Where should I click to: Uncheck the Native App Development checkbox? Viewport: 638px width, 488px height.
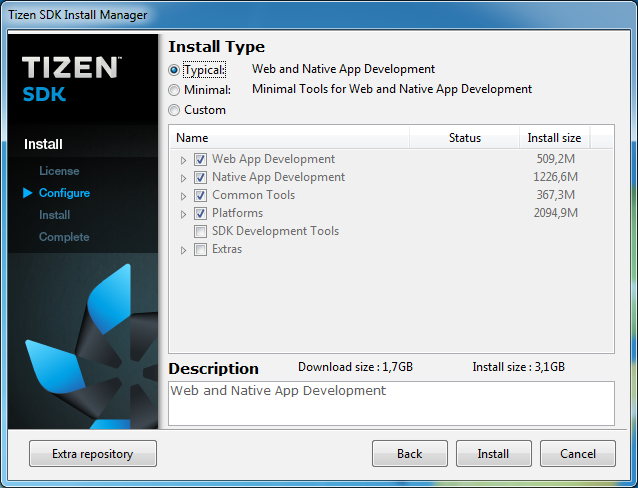pyautogui.click(x=200, y=177)
